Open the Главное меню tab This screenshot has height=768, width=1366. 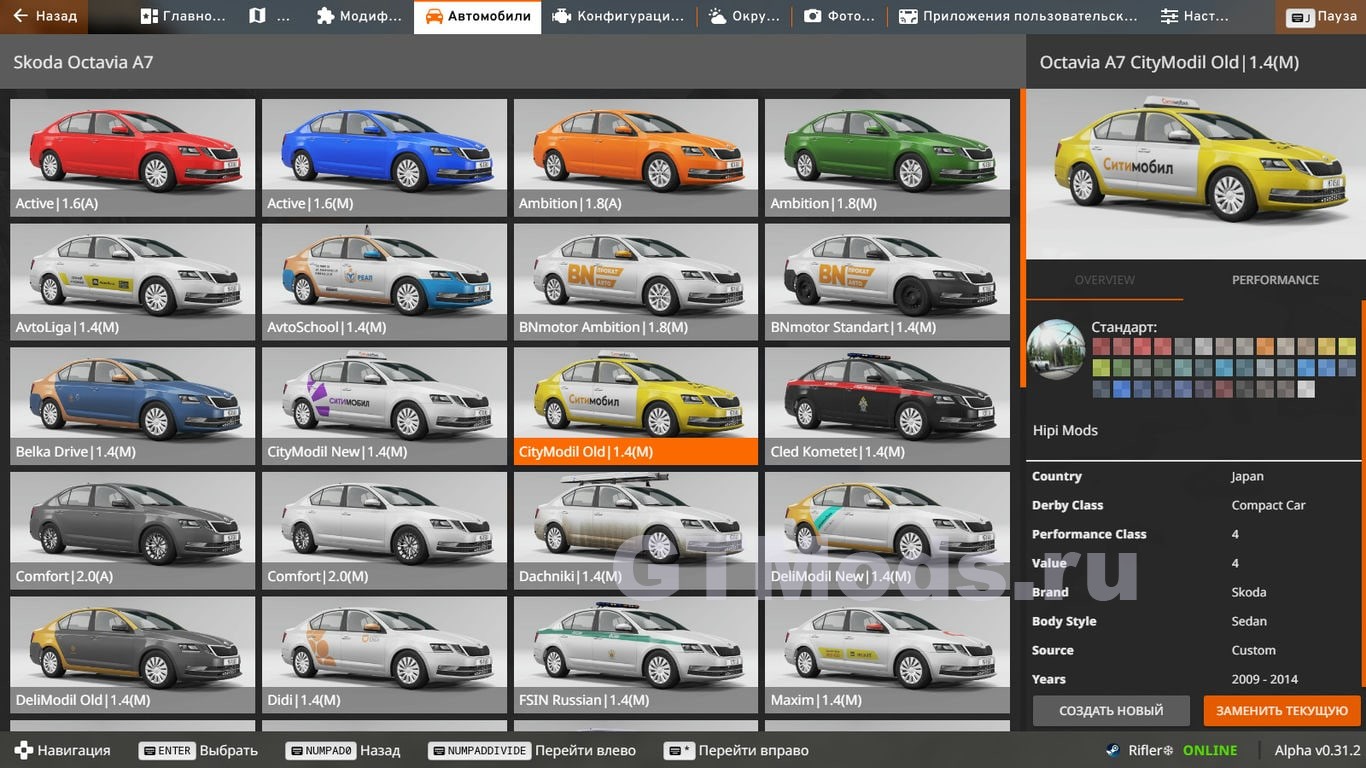tap(183, 16)
